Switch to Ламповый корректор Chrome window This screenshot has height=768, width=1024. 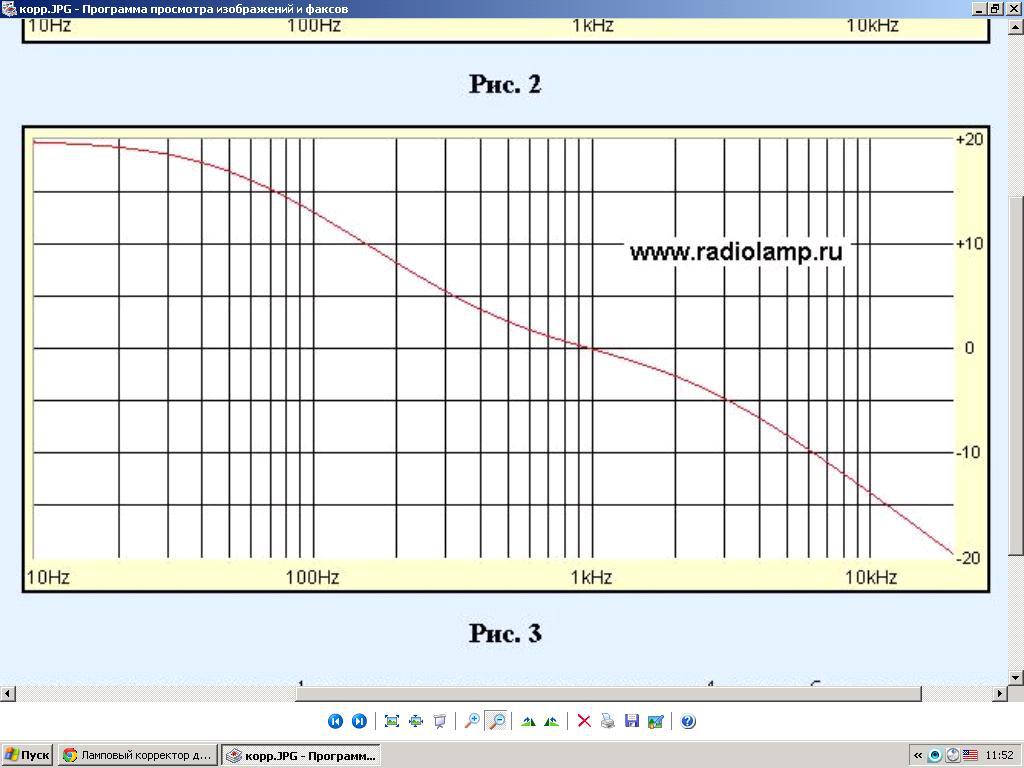tap(137, 755)
